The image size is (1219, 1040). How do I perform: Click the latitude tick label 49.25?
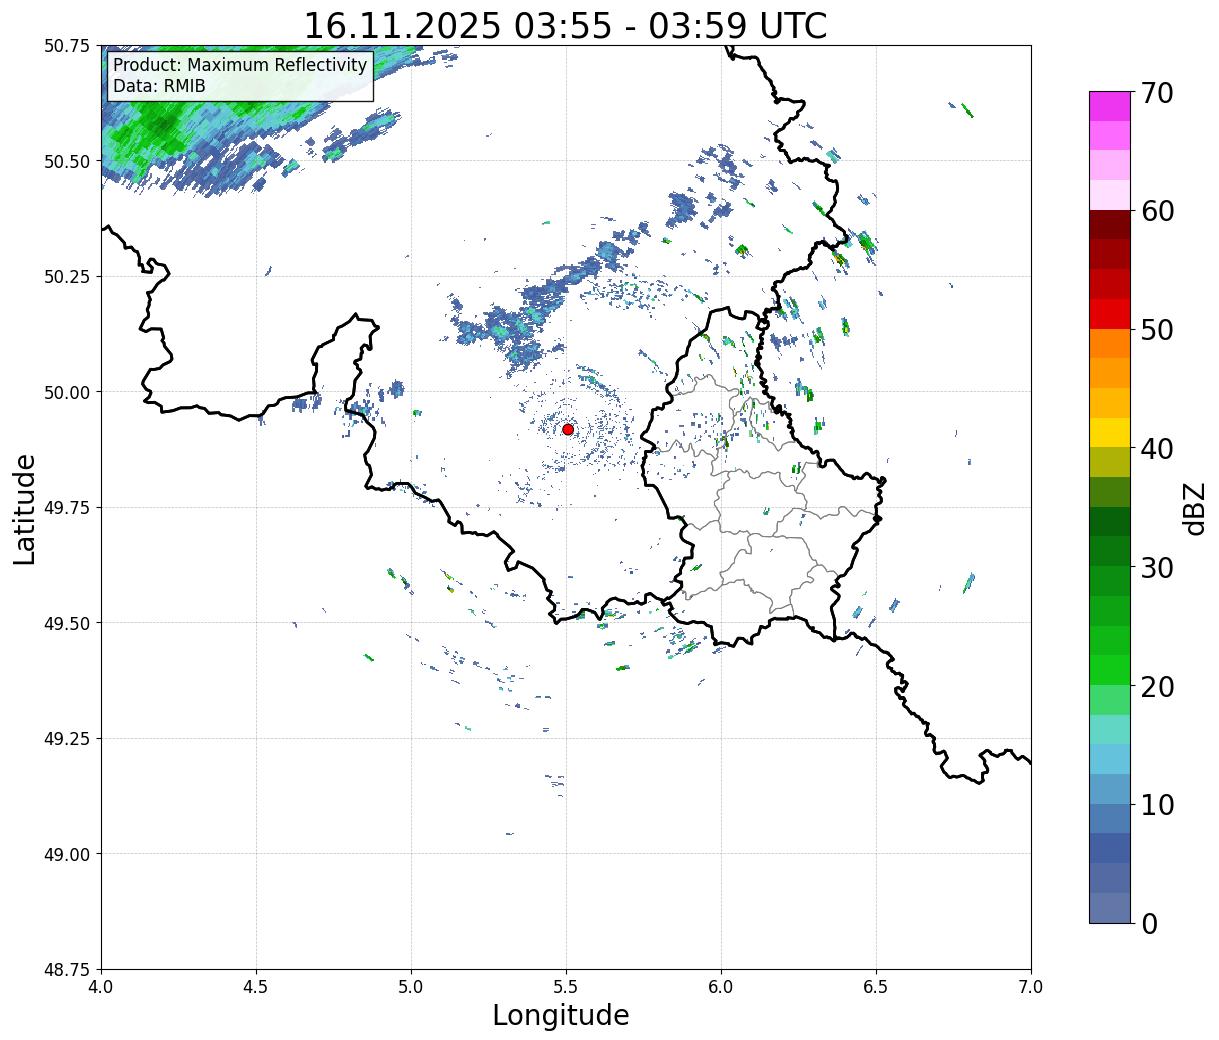click(67, 739)
